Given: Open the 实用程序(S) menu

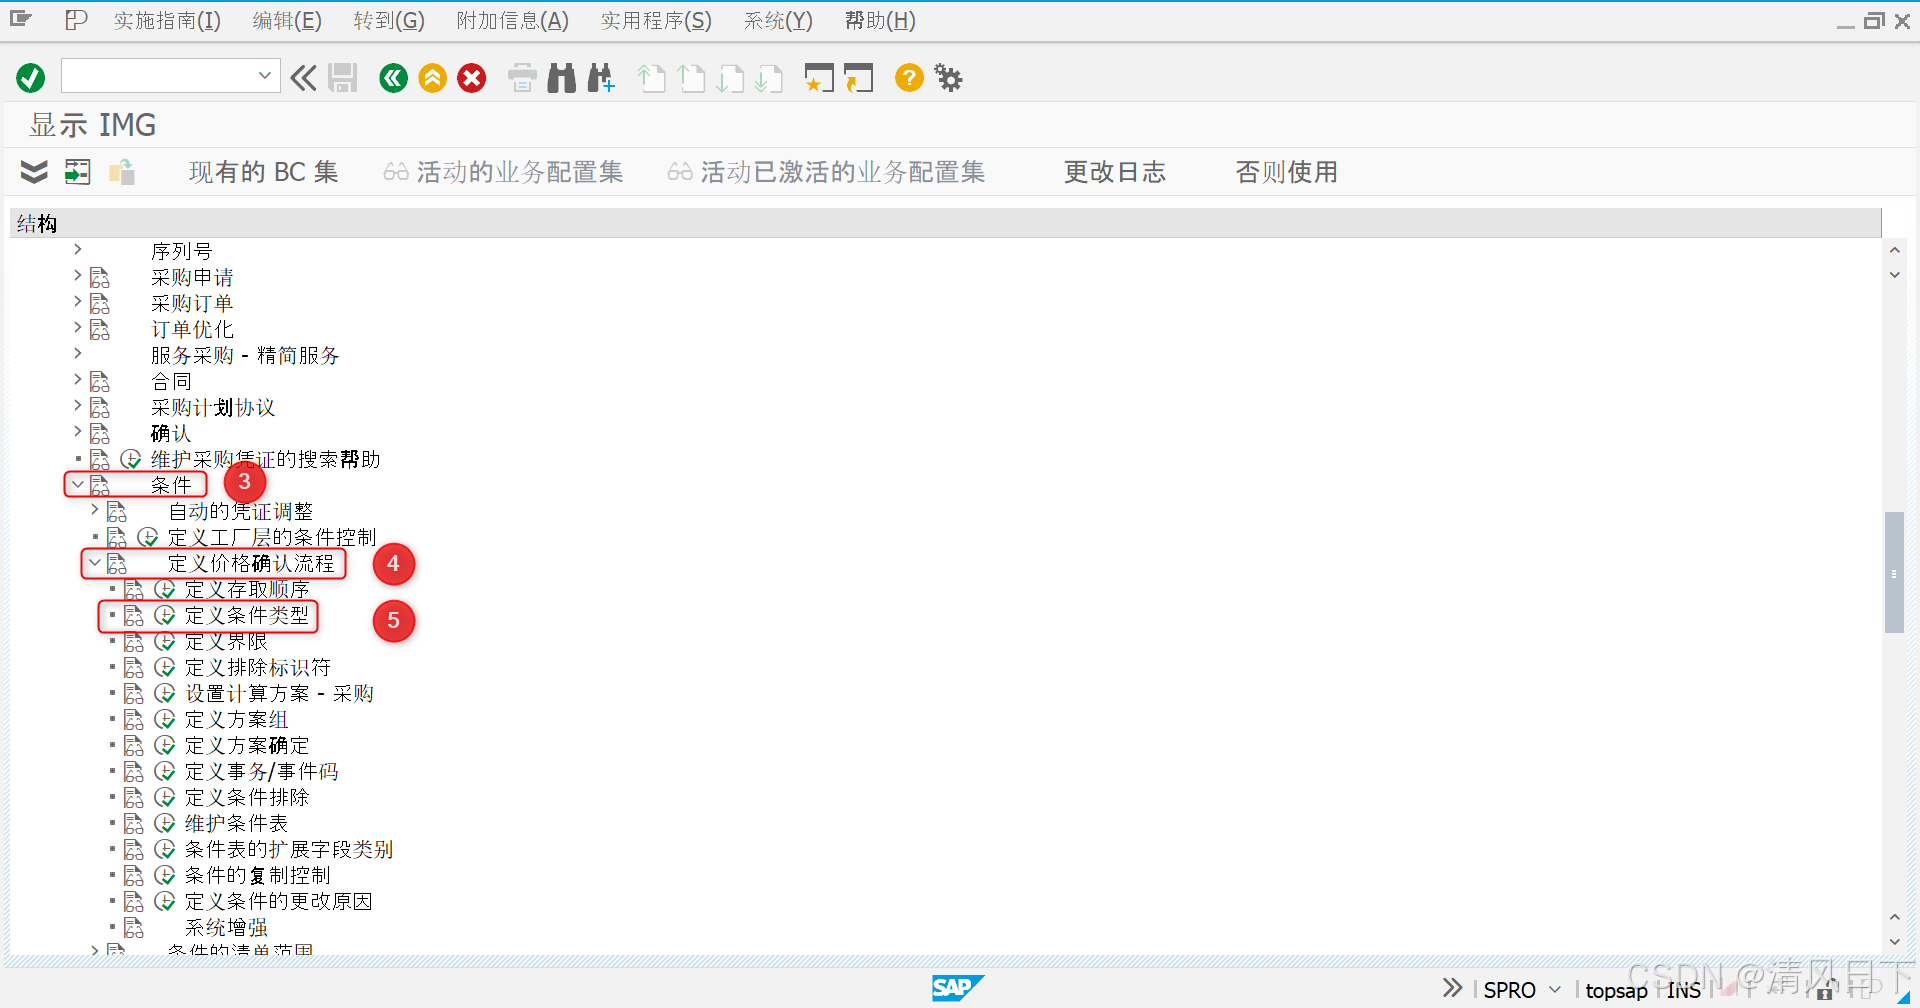Looking at the screenshot, I should click(x=655, y=20).
